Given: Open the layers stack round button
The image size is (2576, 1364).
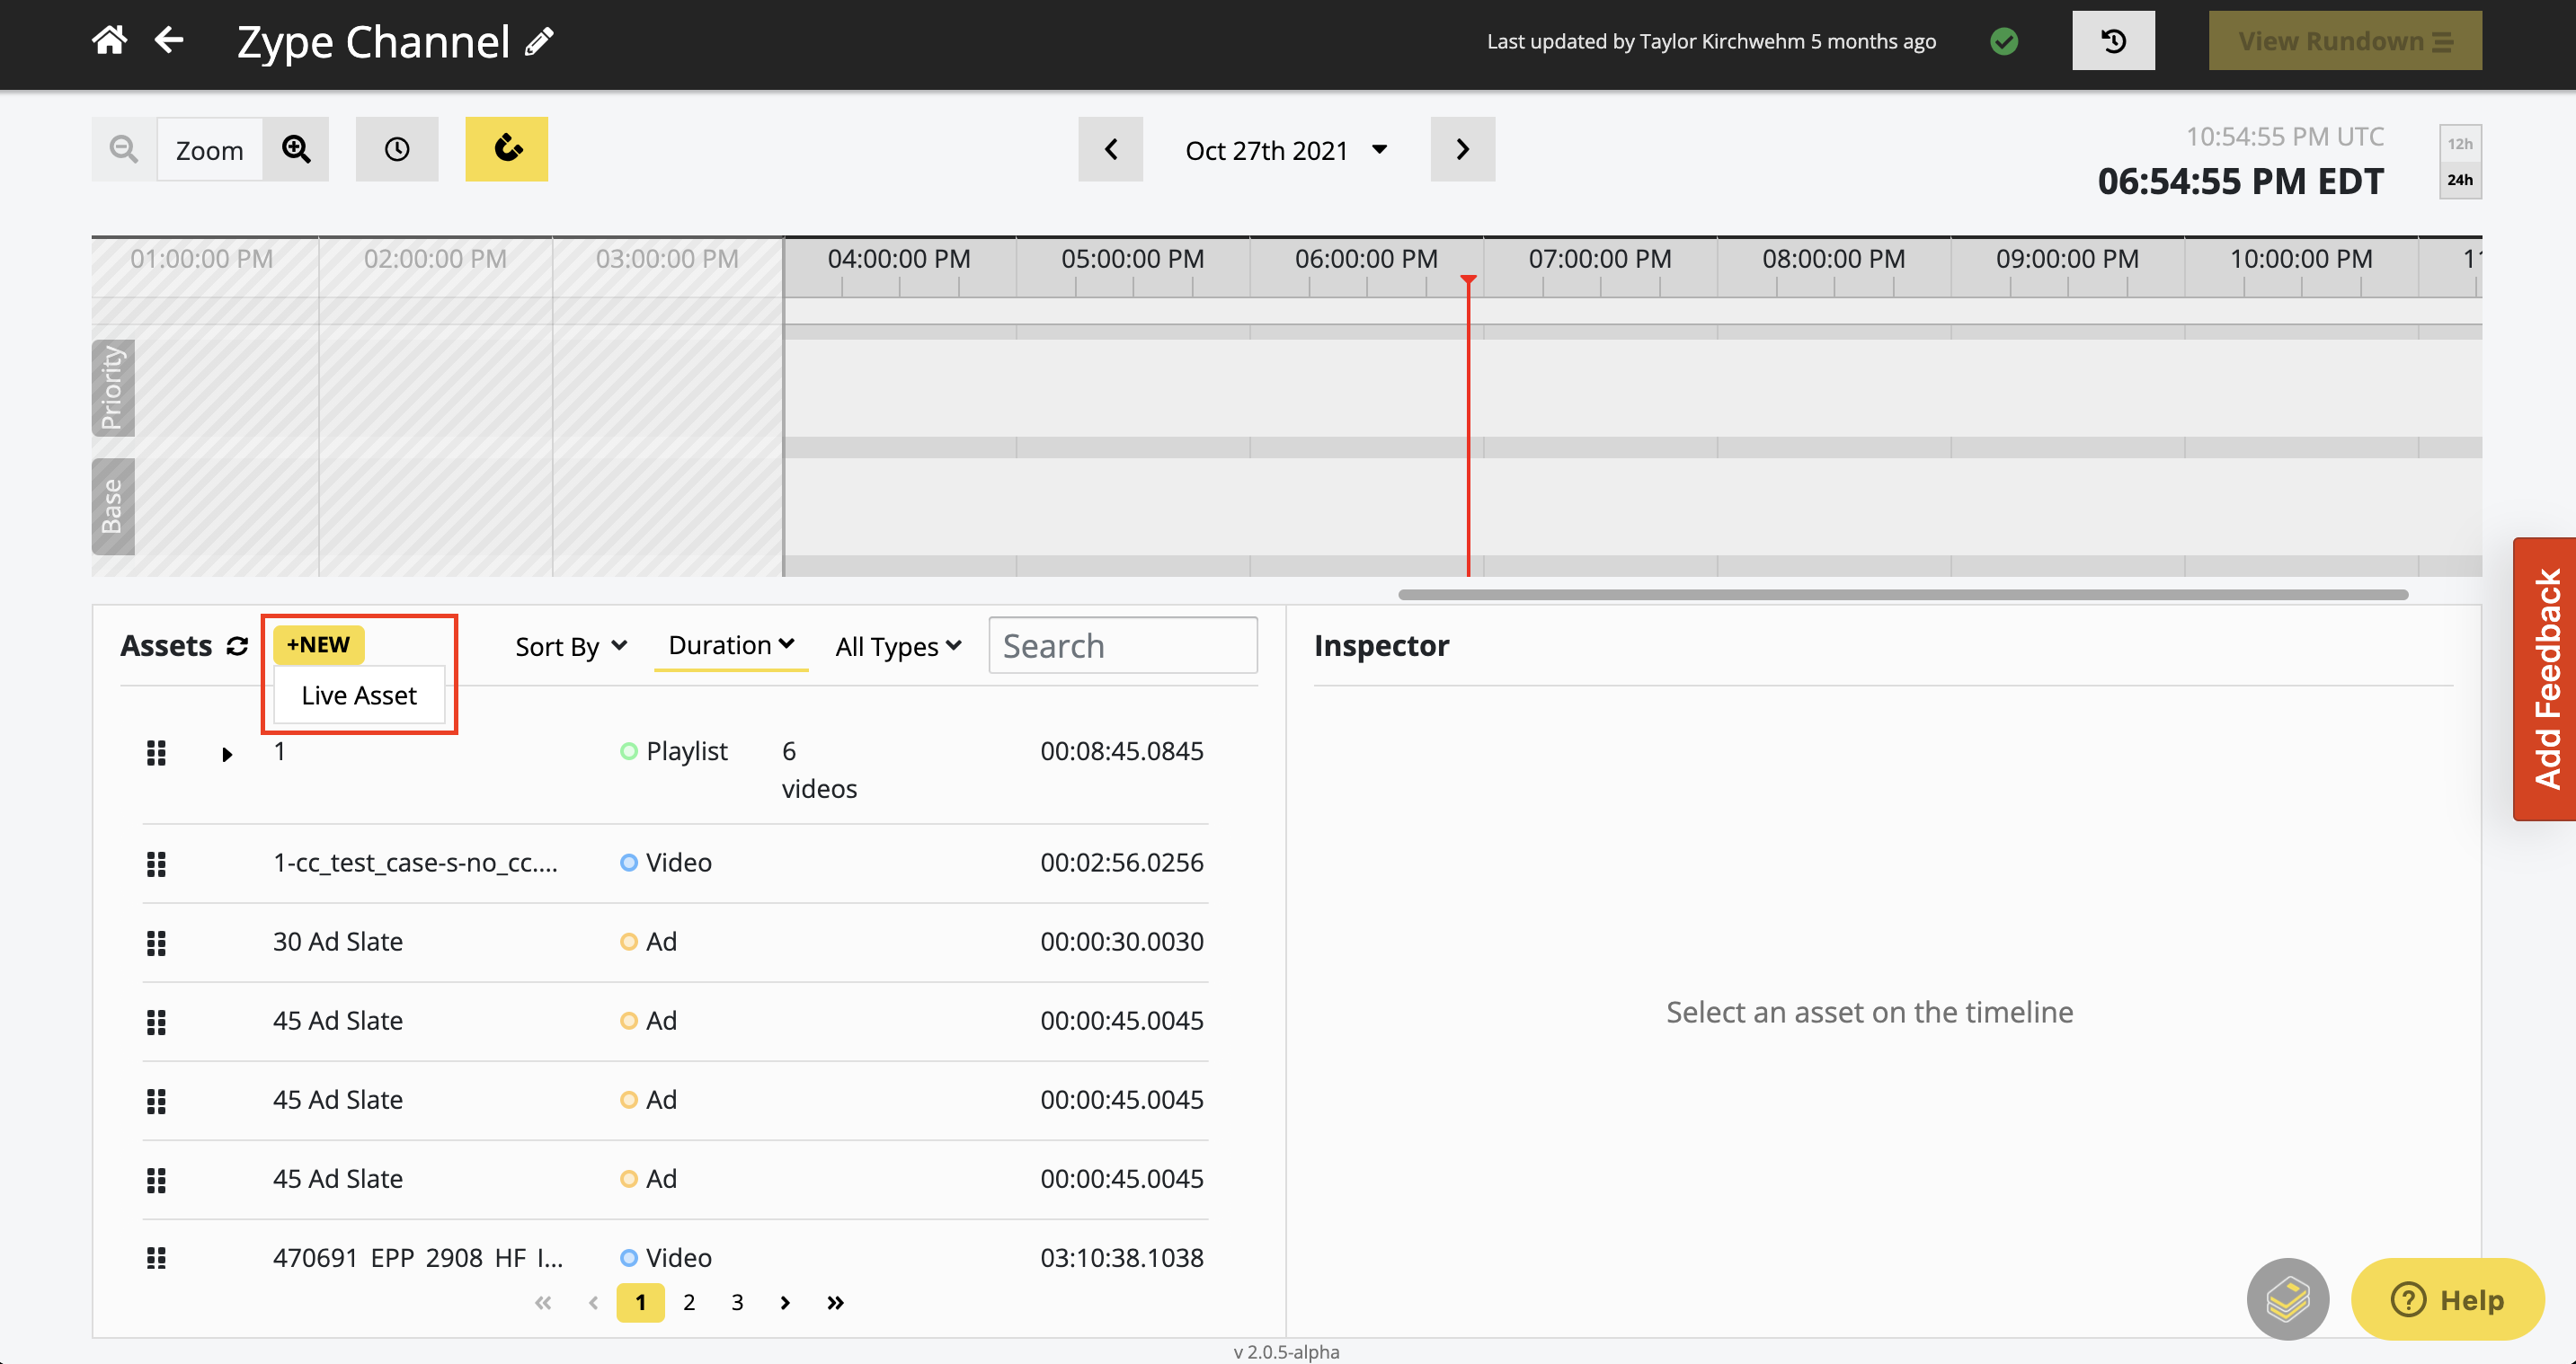Looking at the screenshot, I should point(2288,1299).
